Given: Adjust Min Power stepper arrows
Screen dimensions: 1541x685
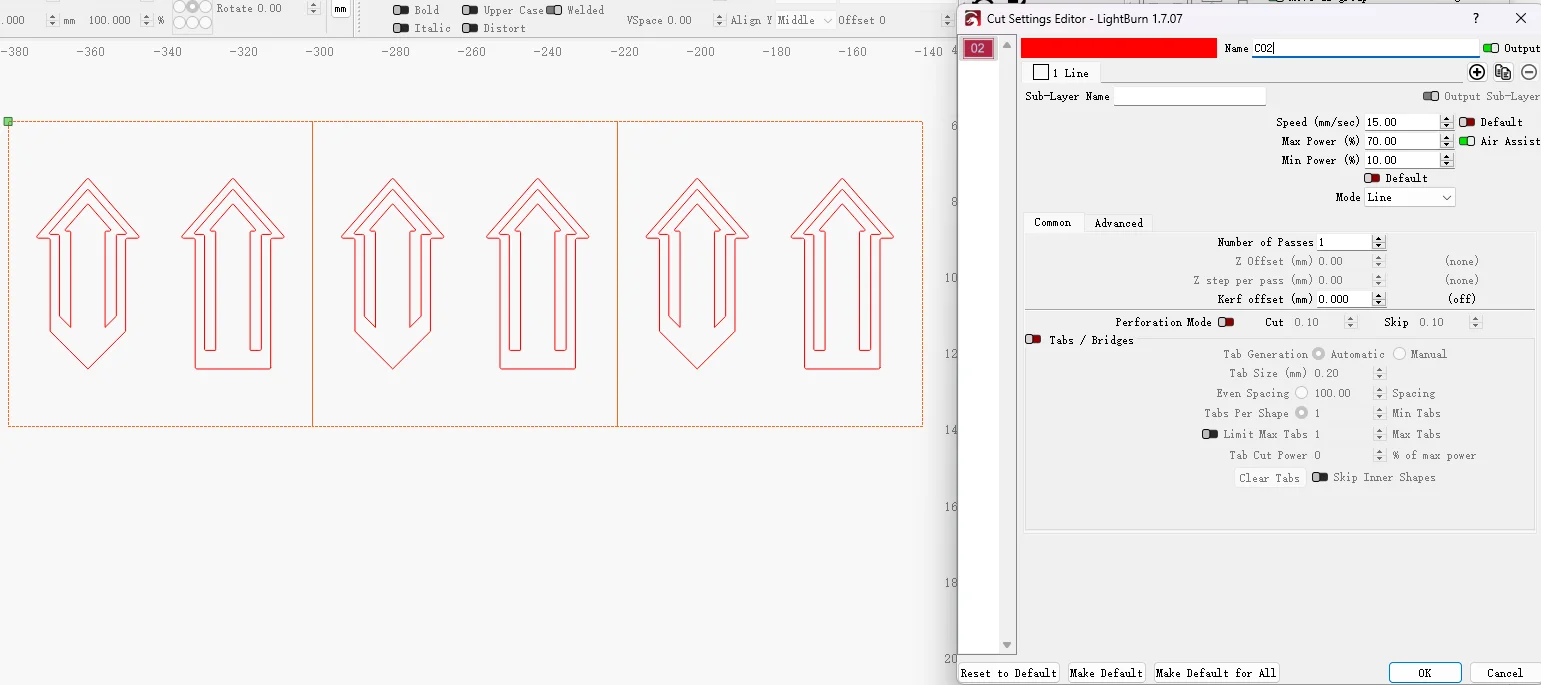Looking at the screenshot, I should (x=1446, y=160).
